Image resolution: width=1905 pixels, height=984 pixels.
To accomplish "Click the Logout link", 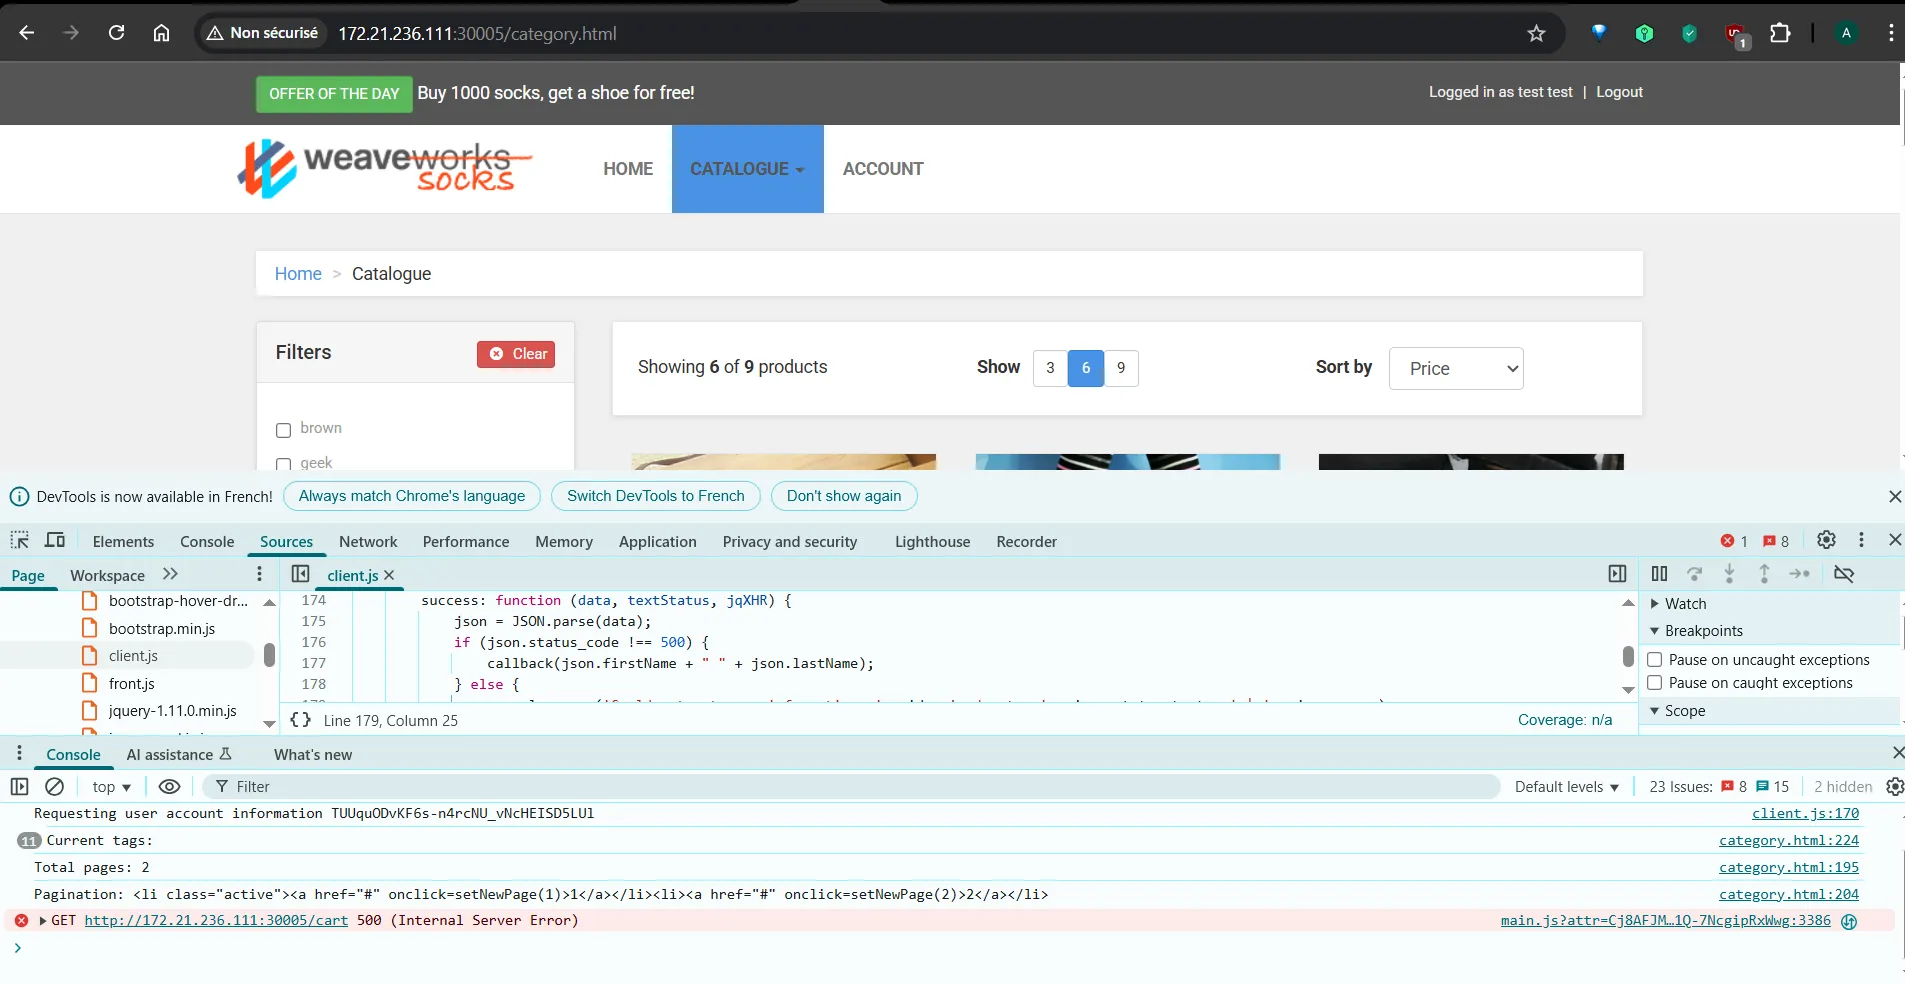I will [x=1619, y=92].
